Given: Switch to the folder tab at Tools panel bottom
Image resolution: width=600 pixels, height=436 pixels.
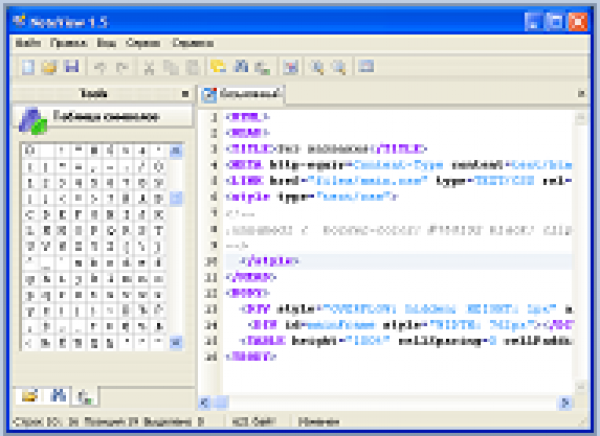Looking at the screenshot, I should pyautogui.click(x=31, y=395).
